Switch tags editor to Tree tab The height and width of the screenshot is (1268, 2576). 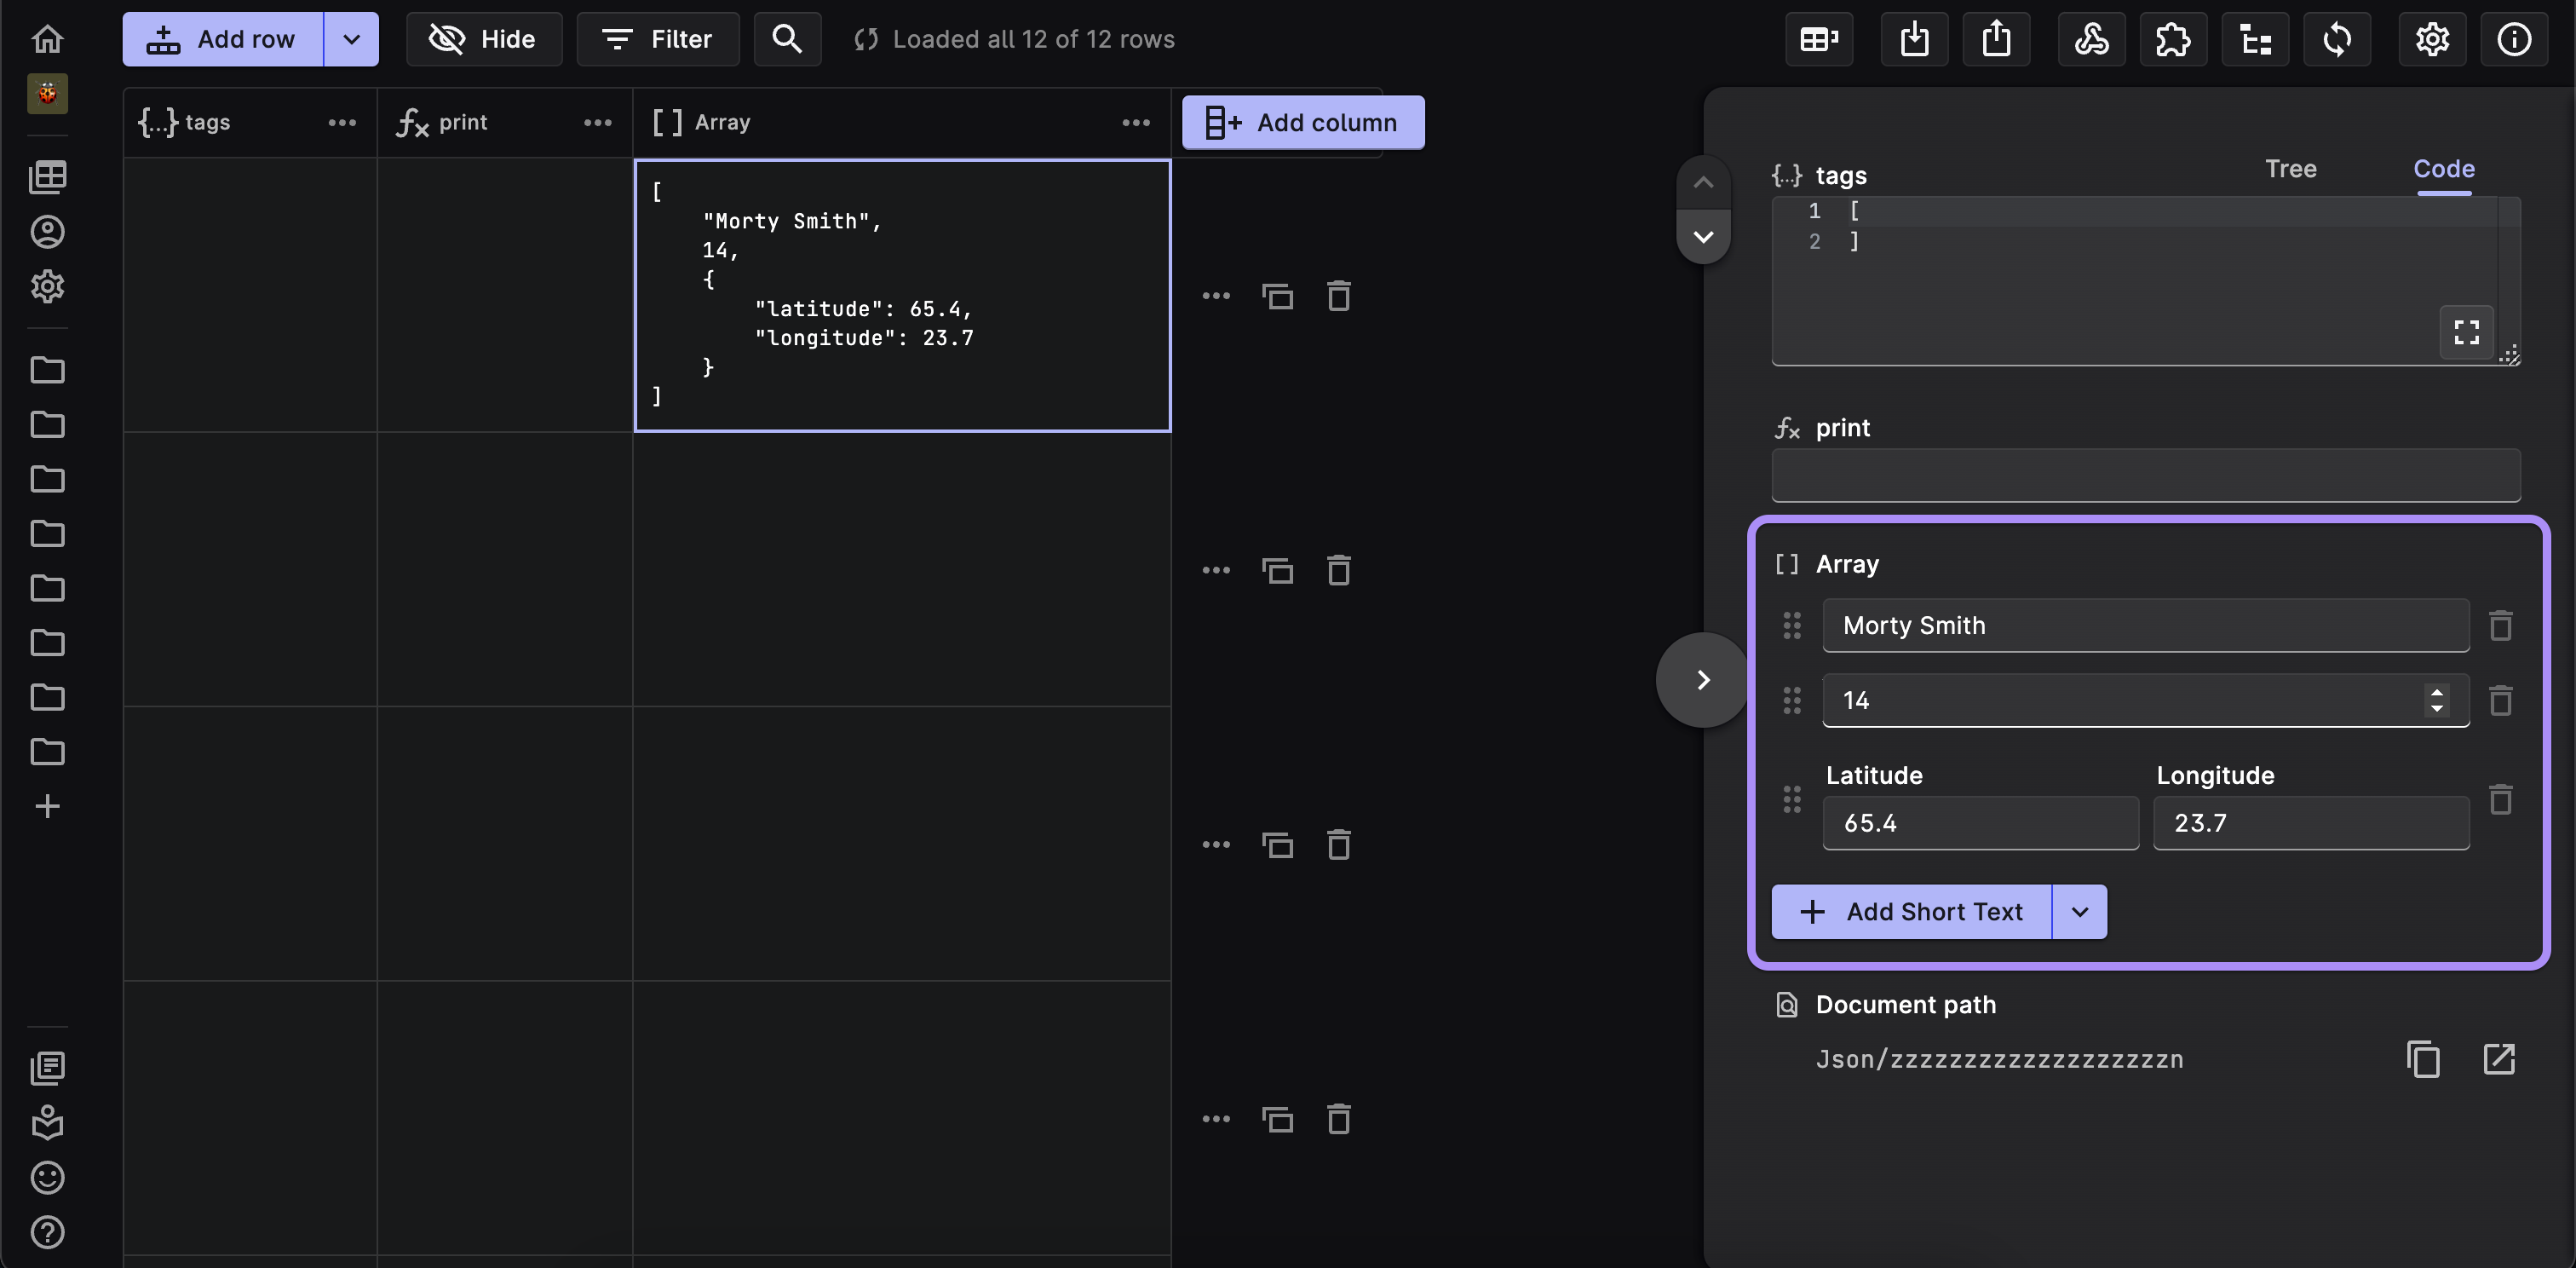(2290, 169)
